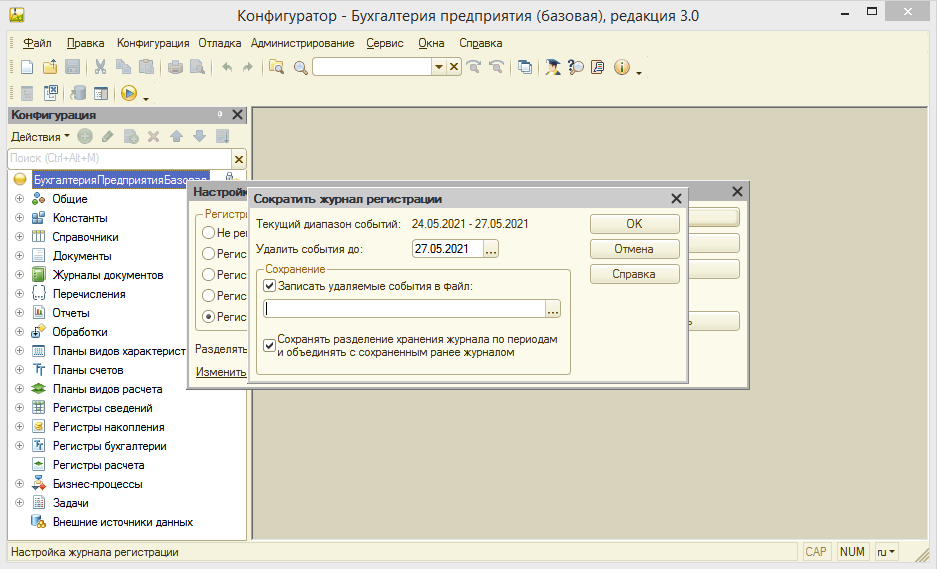Open the Действия dropdown menu

pos(40,136)
